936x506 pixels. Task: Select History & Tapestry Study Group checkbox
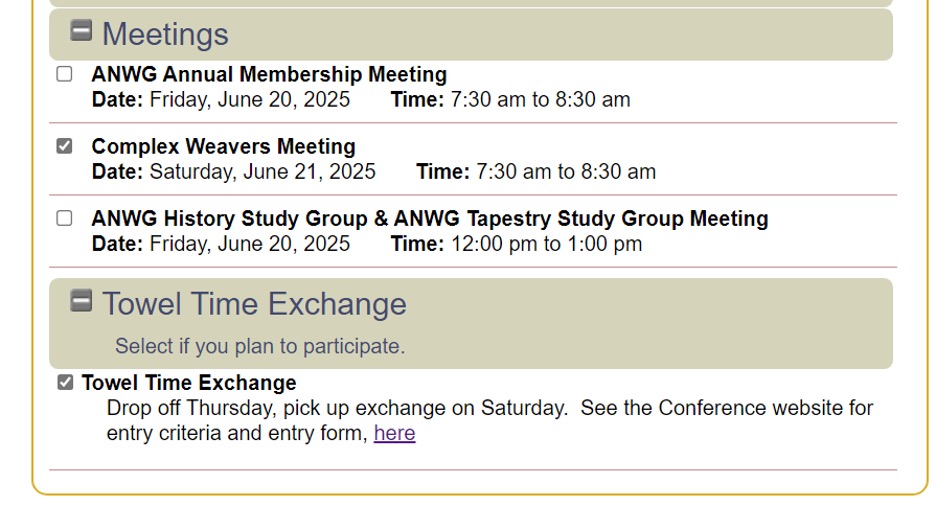pos(65,218)
